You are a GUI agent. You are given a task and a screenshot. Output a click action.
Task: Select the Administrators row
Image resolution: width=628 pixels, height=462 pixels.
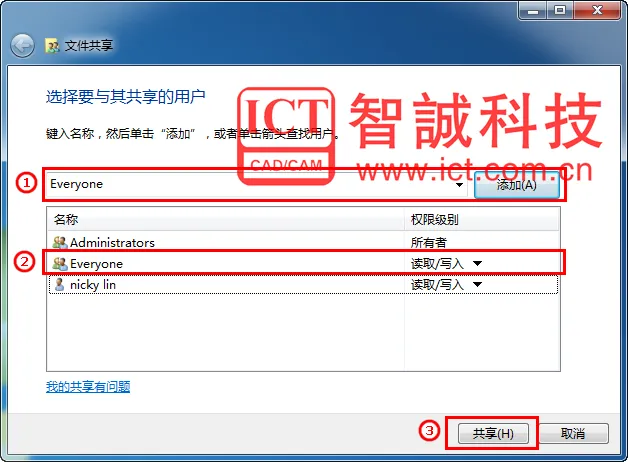[x=303, y=242]
